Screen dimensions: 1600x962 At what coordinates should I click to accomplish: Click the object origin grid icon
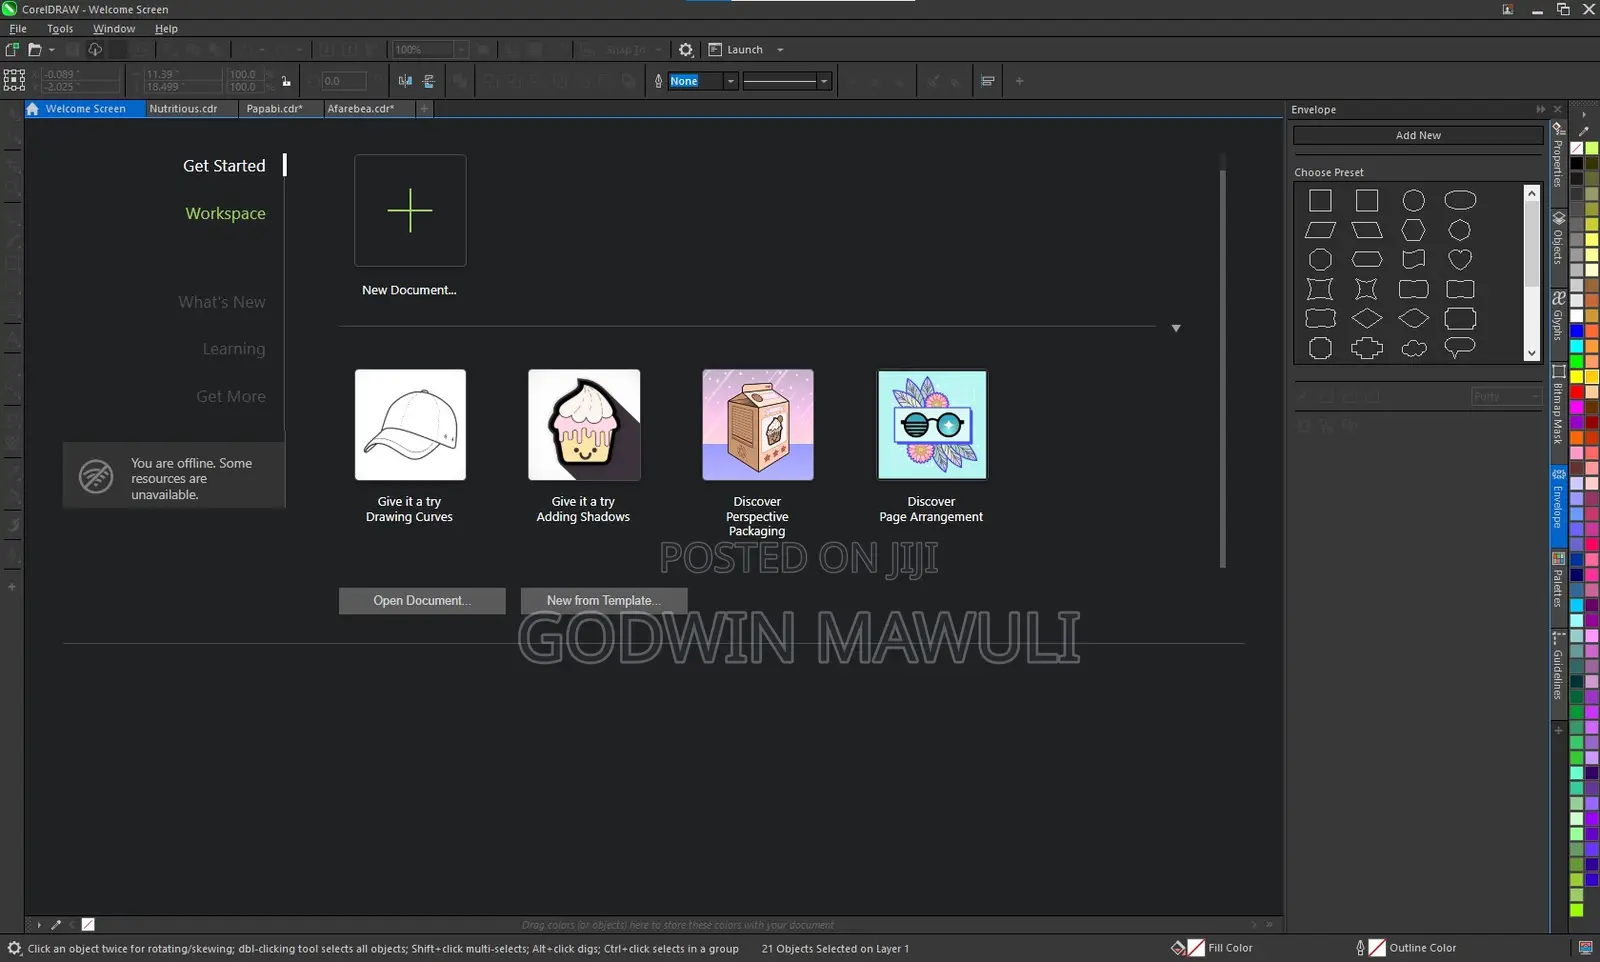[14, 80]
